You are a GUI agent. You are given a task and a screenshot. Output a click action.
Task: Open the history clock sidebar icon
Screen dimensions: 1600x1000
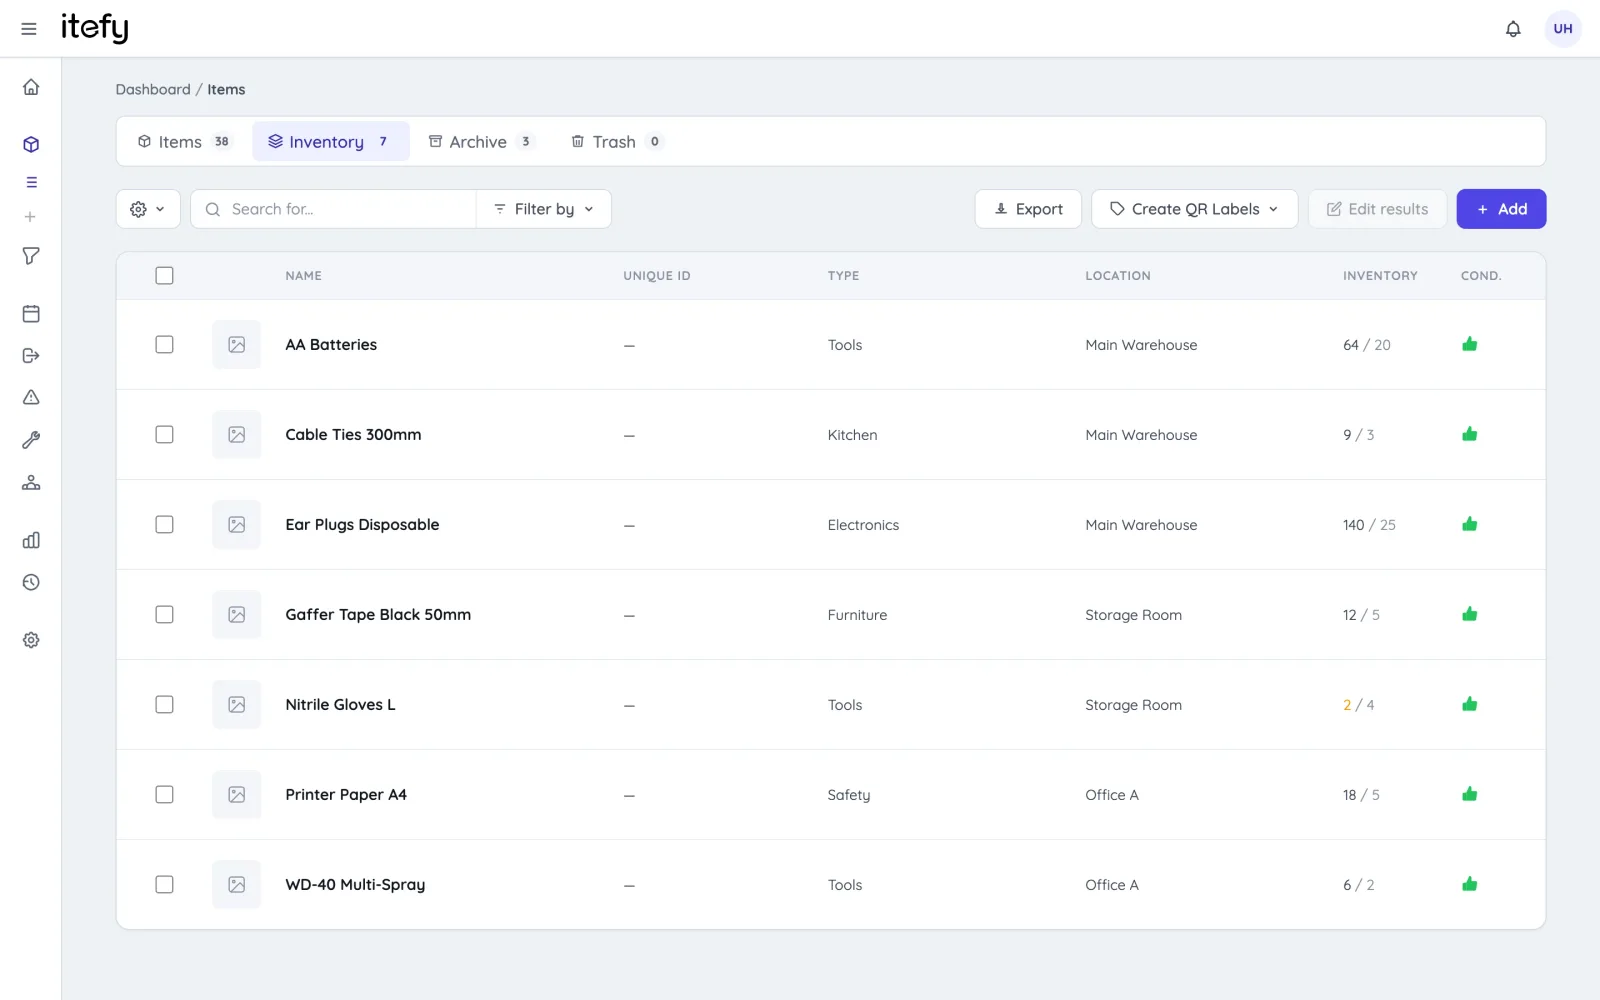click(x=31, y=582)
